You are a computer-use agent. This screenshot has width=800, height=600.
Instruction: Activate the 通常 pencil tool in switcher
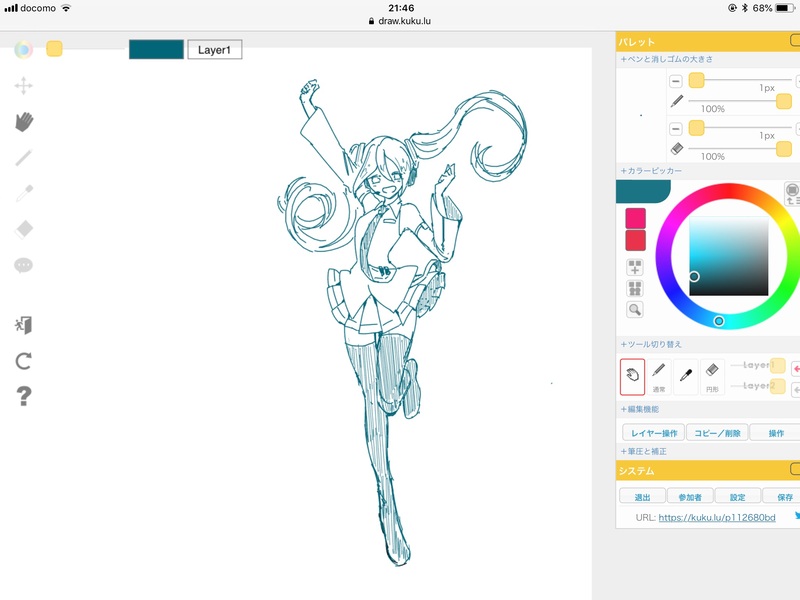point(659,377)
